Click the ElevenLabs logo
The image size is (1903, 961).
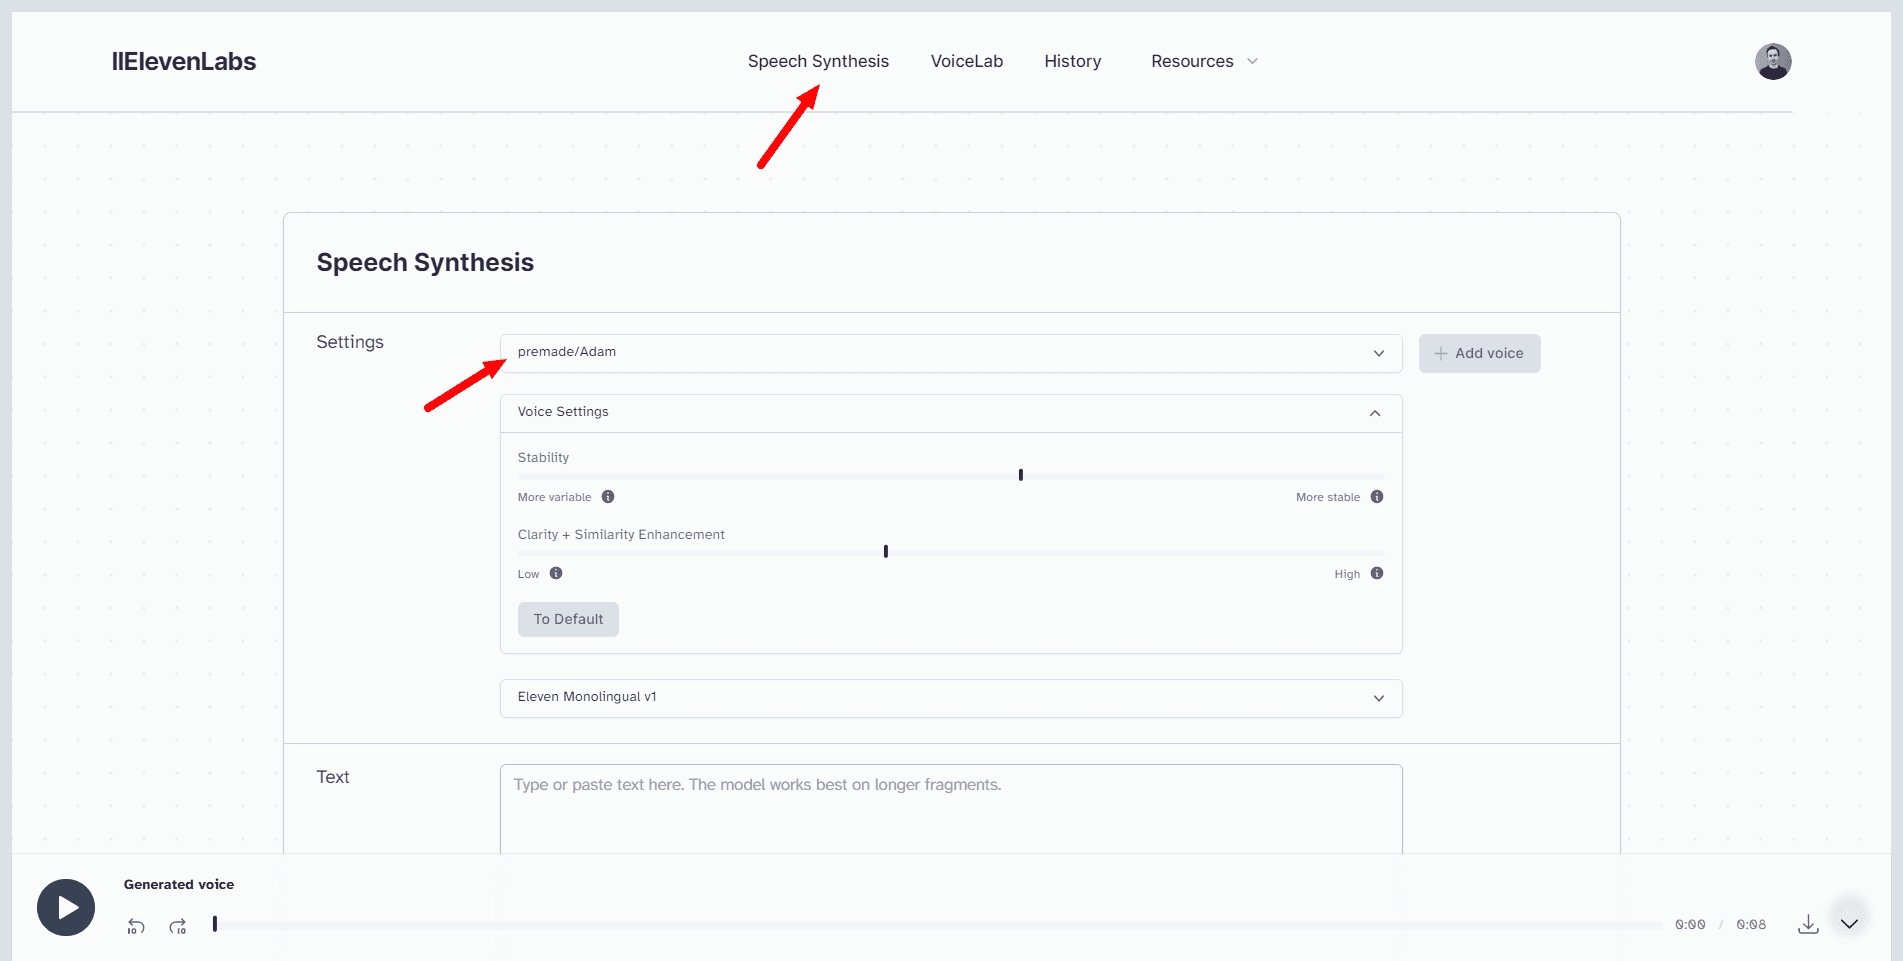tap(184, 61)
